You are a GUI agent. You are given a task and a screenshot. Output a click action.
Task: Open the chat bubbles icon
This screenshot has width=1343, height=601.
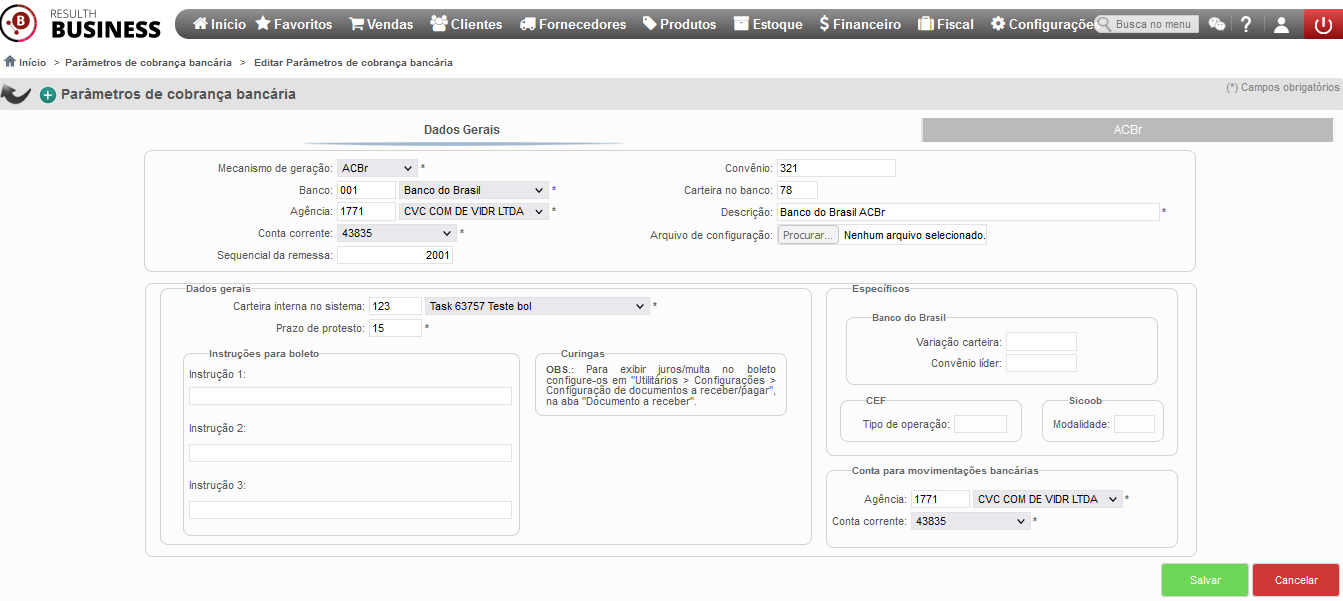(x=1216, y=24)
